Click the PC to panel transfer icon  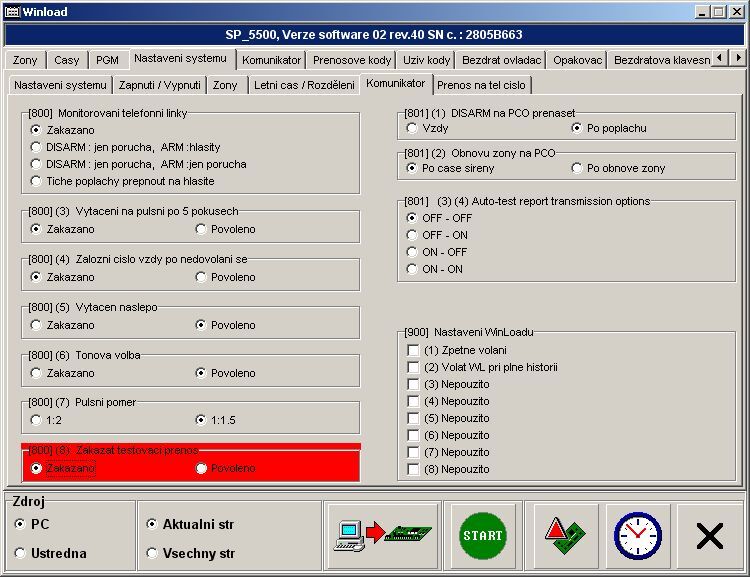(384, 535)
